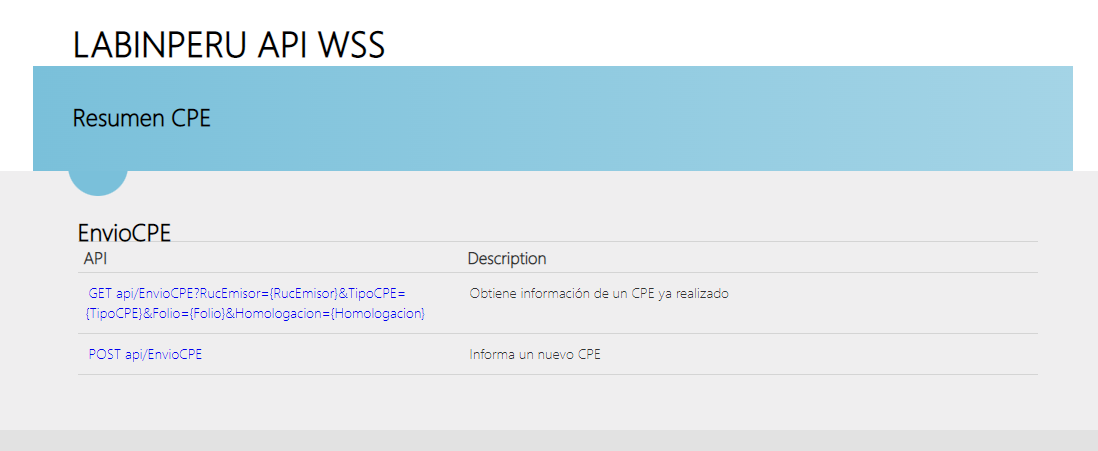The image size is (1098, 451).
Task: Select the EnvioCPE section heading
Action: point(124,233)
